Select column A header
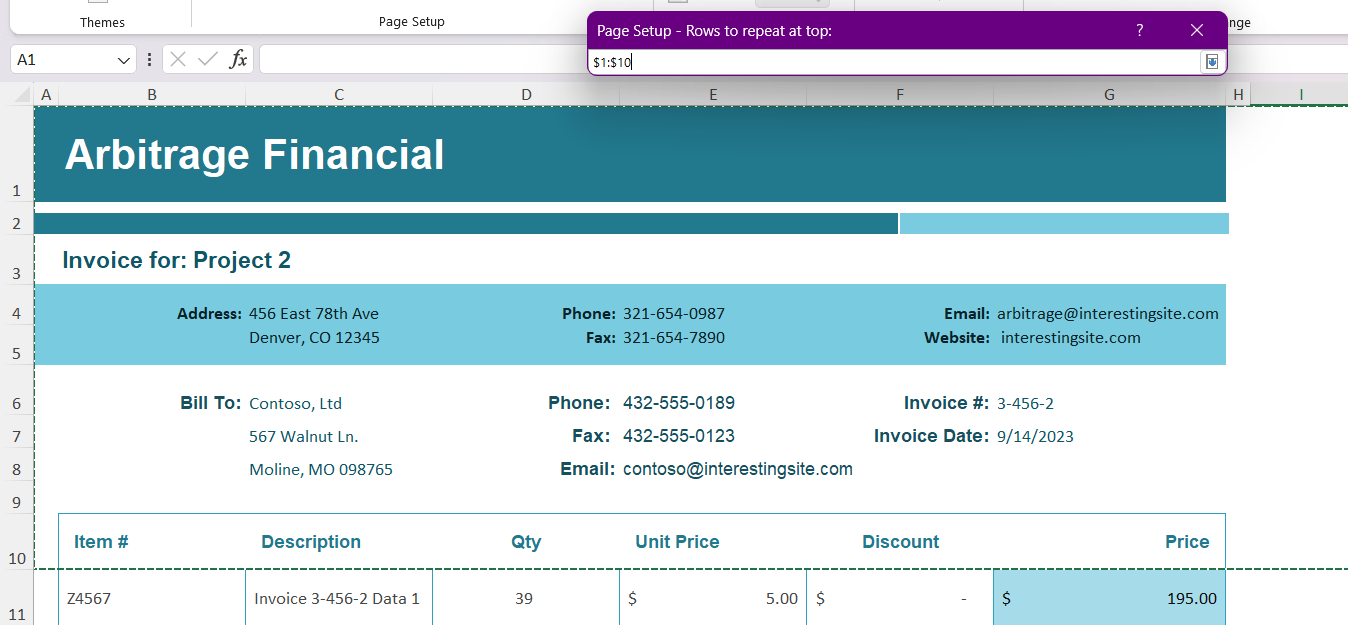 pyautogui.click(x=46, y=95)
